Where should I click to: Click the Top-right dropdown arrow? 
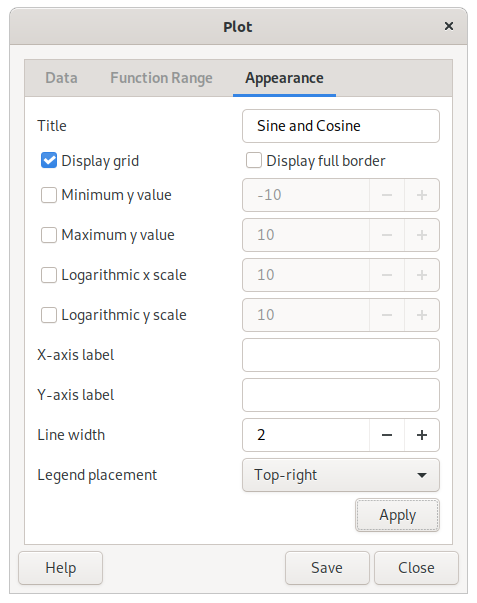(422, 475)
